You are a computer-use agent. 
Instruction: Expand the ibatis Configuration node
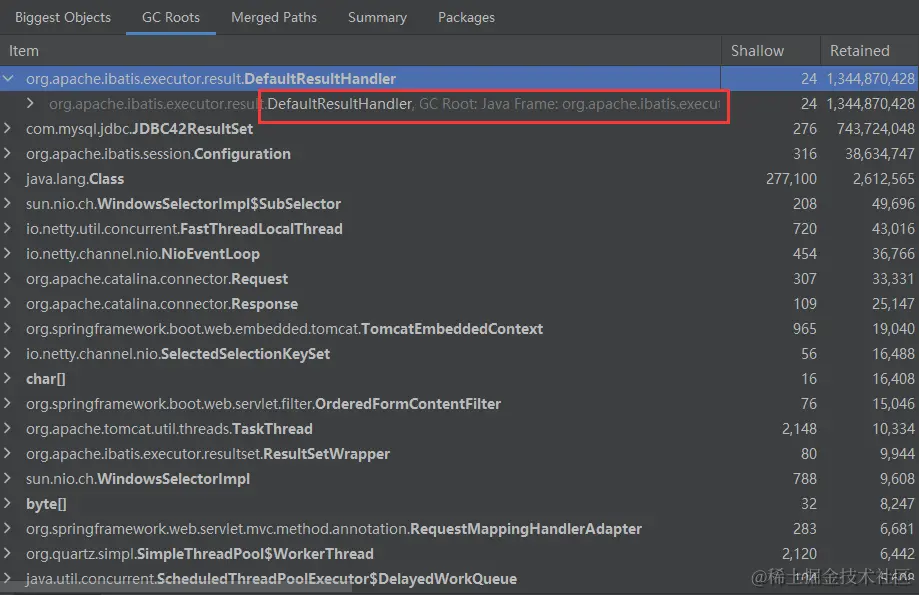(9, 153)
